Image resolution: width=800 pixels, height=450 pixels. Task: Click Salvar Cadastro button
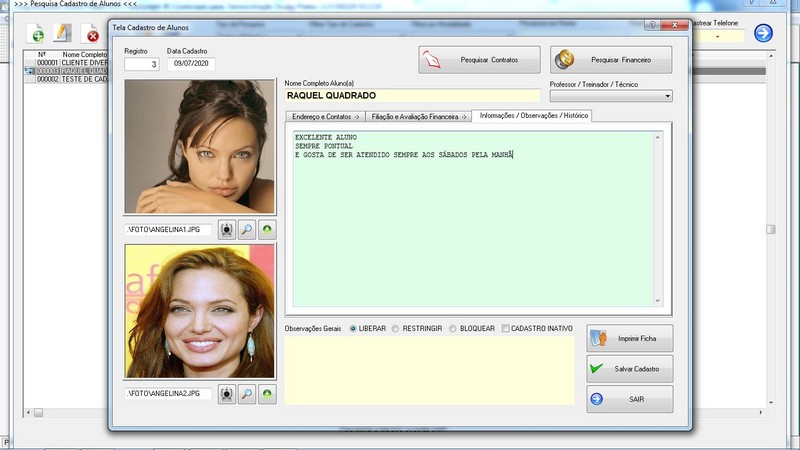(x=630, y=369)
